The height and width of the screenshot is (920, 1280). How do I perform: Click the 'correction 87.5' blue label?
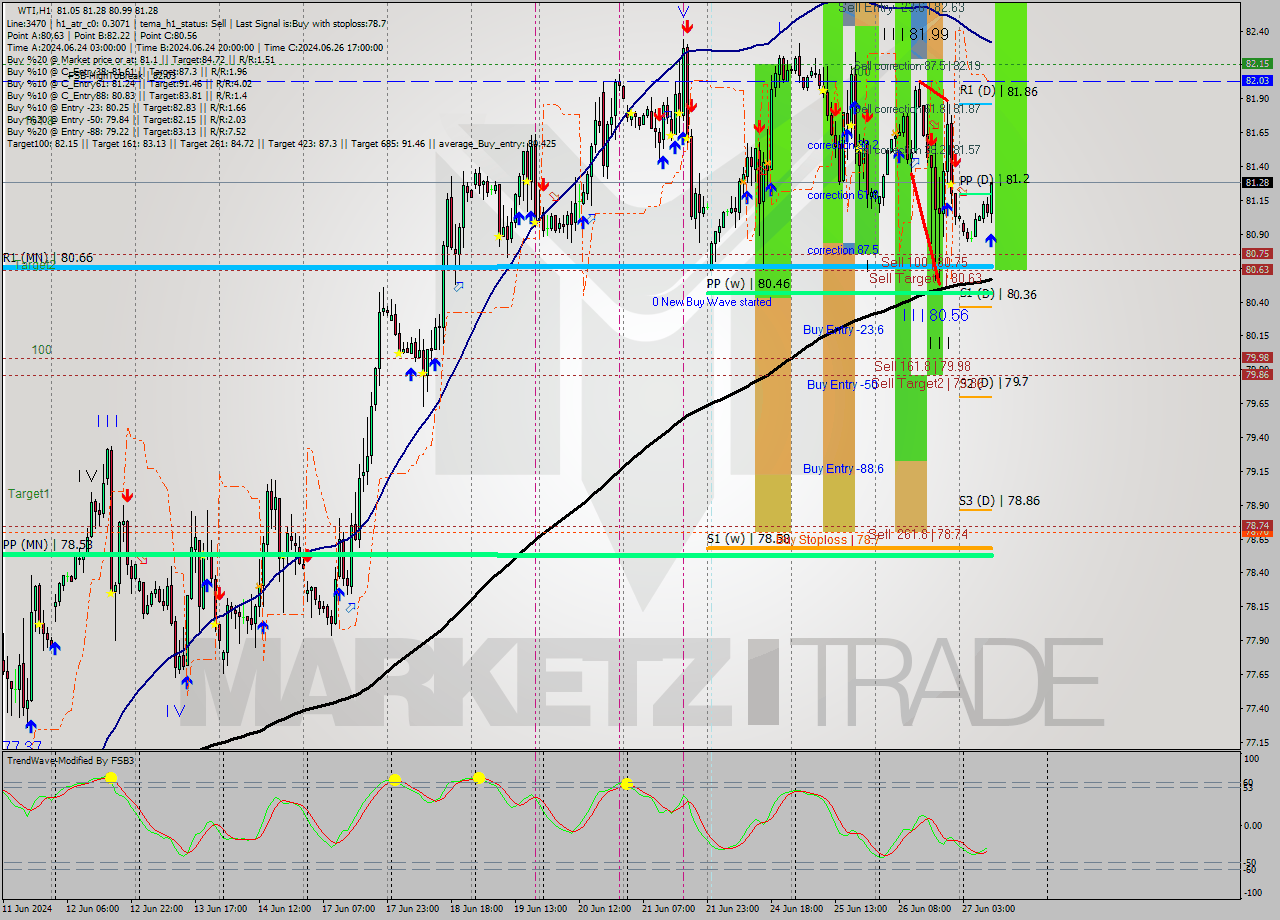coord(843,250)
